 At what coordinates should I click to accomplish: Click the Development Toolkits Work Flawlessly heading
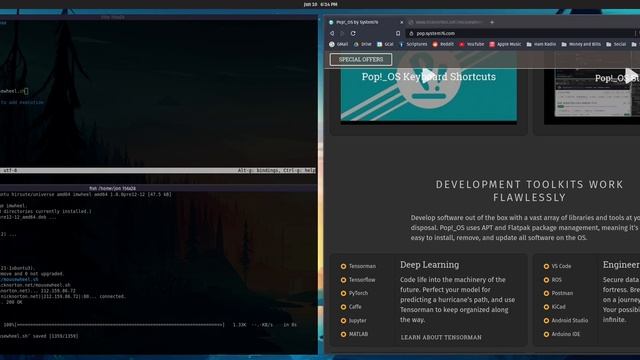(x=529, y=191)
